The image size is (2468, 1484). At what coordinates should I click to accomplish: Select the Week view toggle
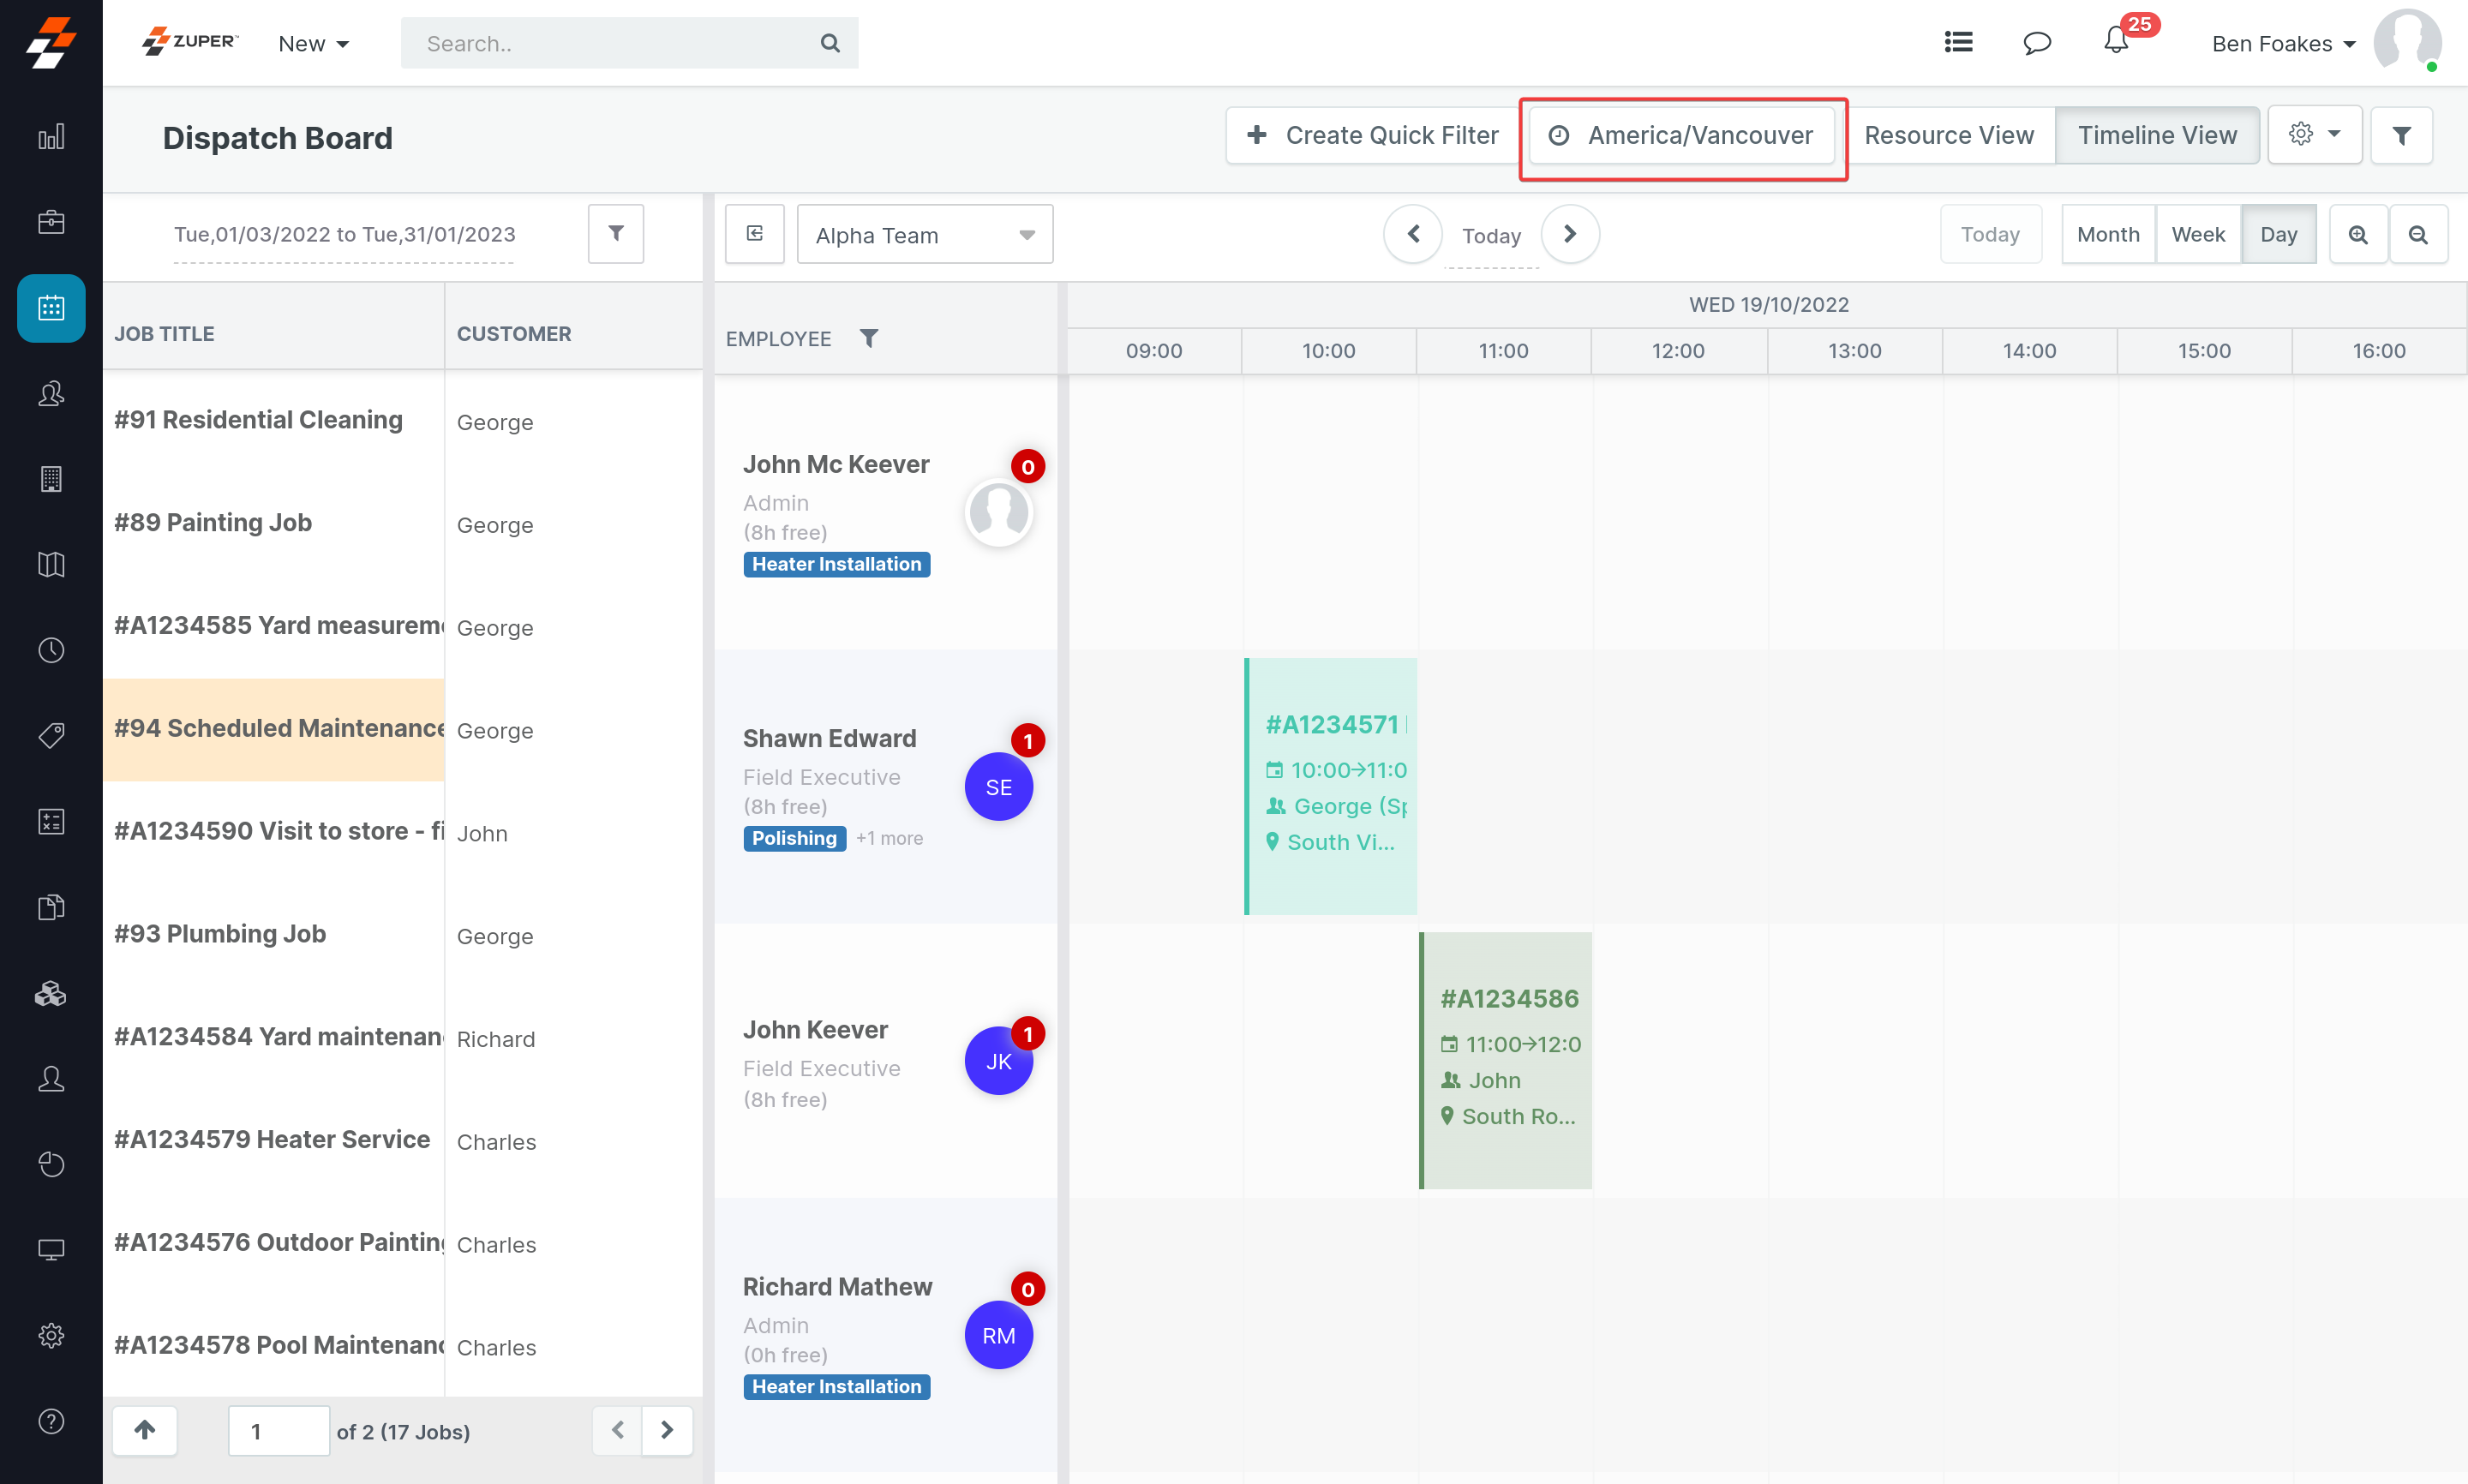(x=2198, y=234)
